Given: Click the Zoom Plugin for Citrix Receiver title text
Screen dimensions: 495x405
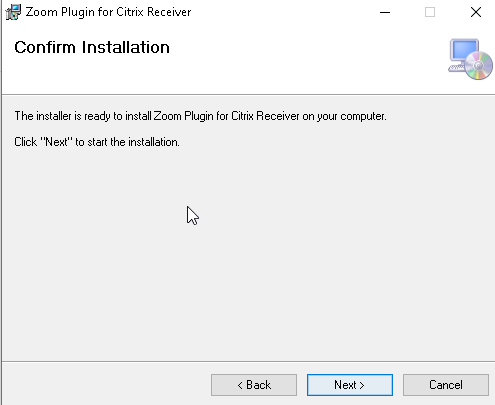Looking at the screenshot, I should pos(108,12).
